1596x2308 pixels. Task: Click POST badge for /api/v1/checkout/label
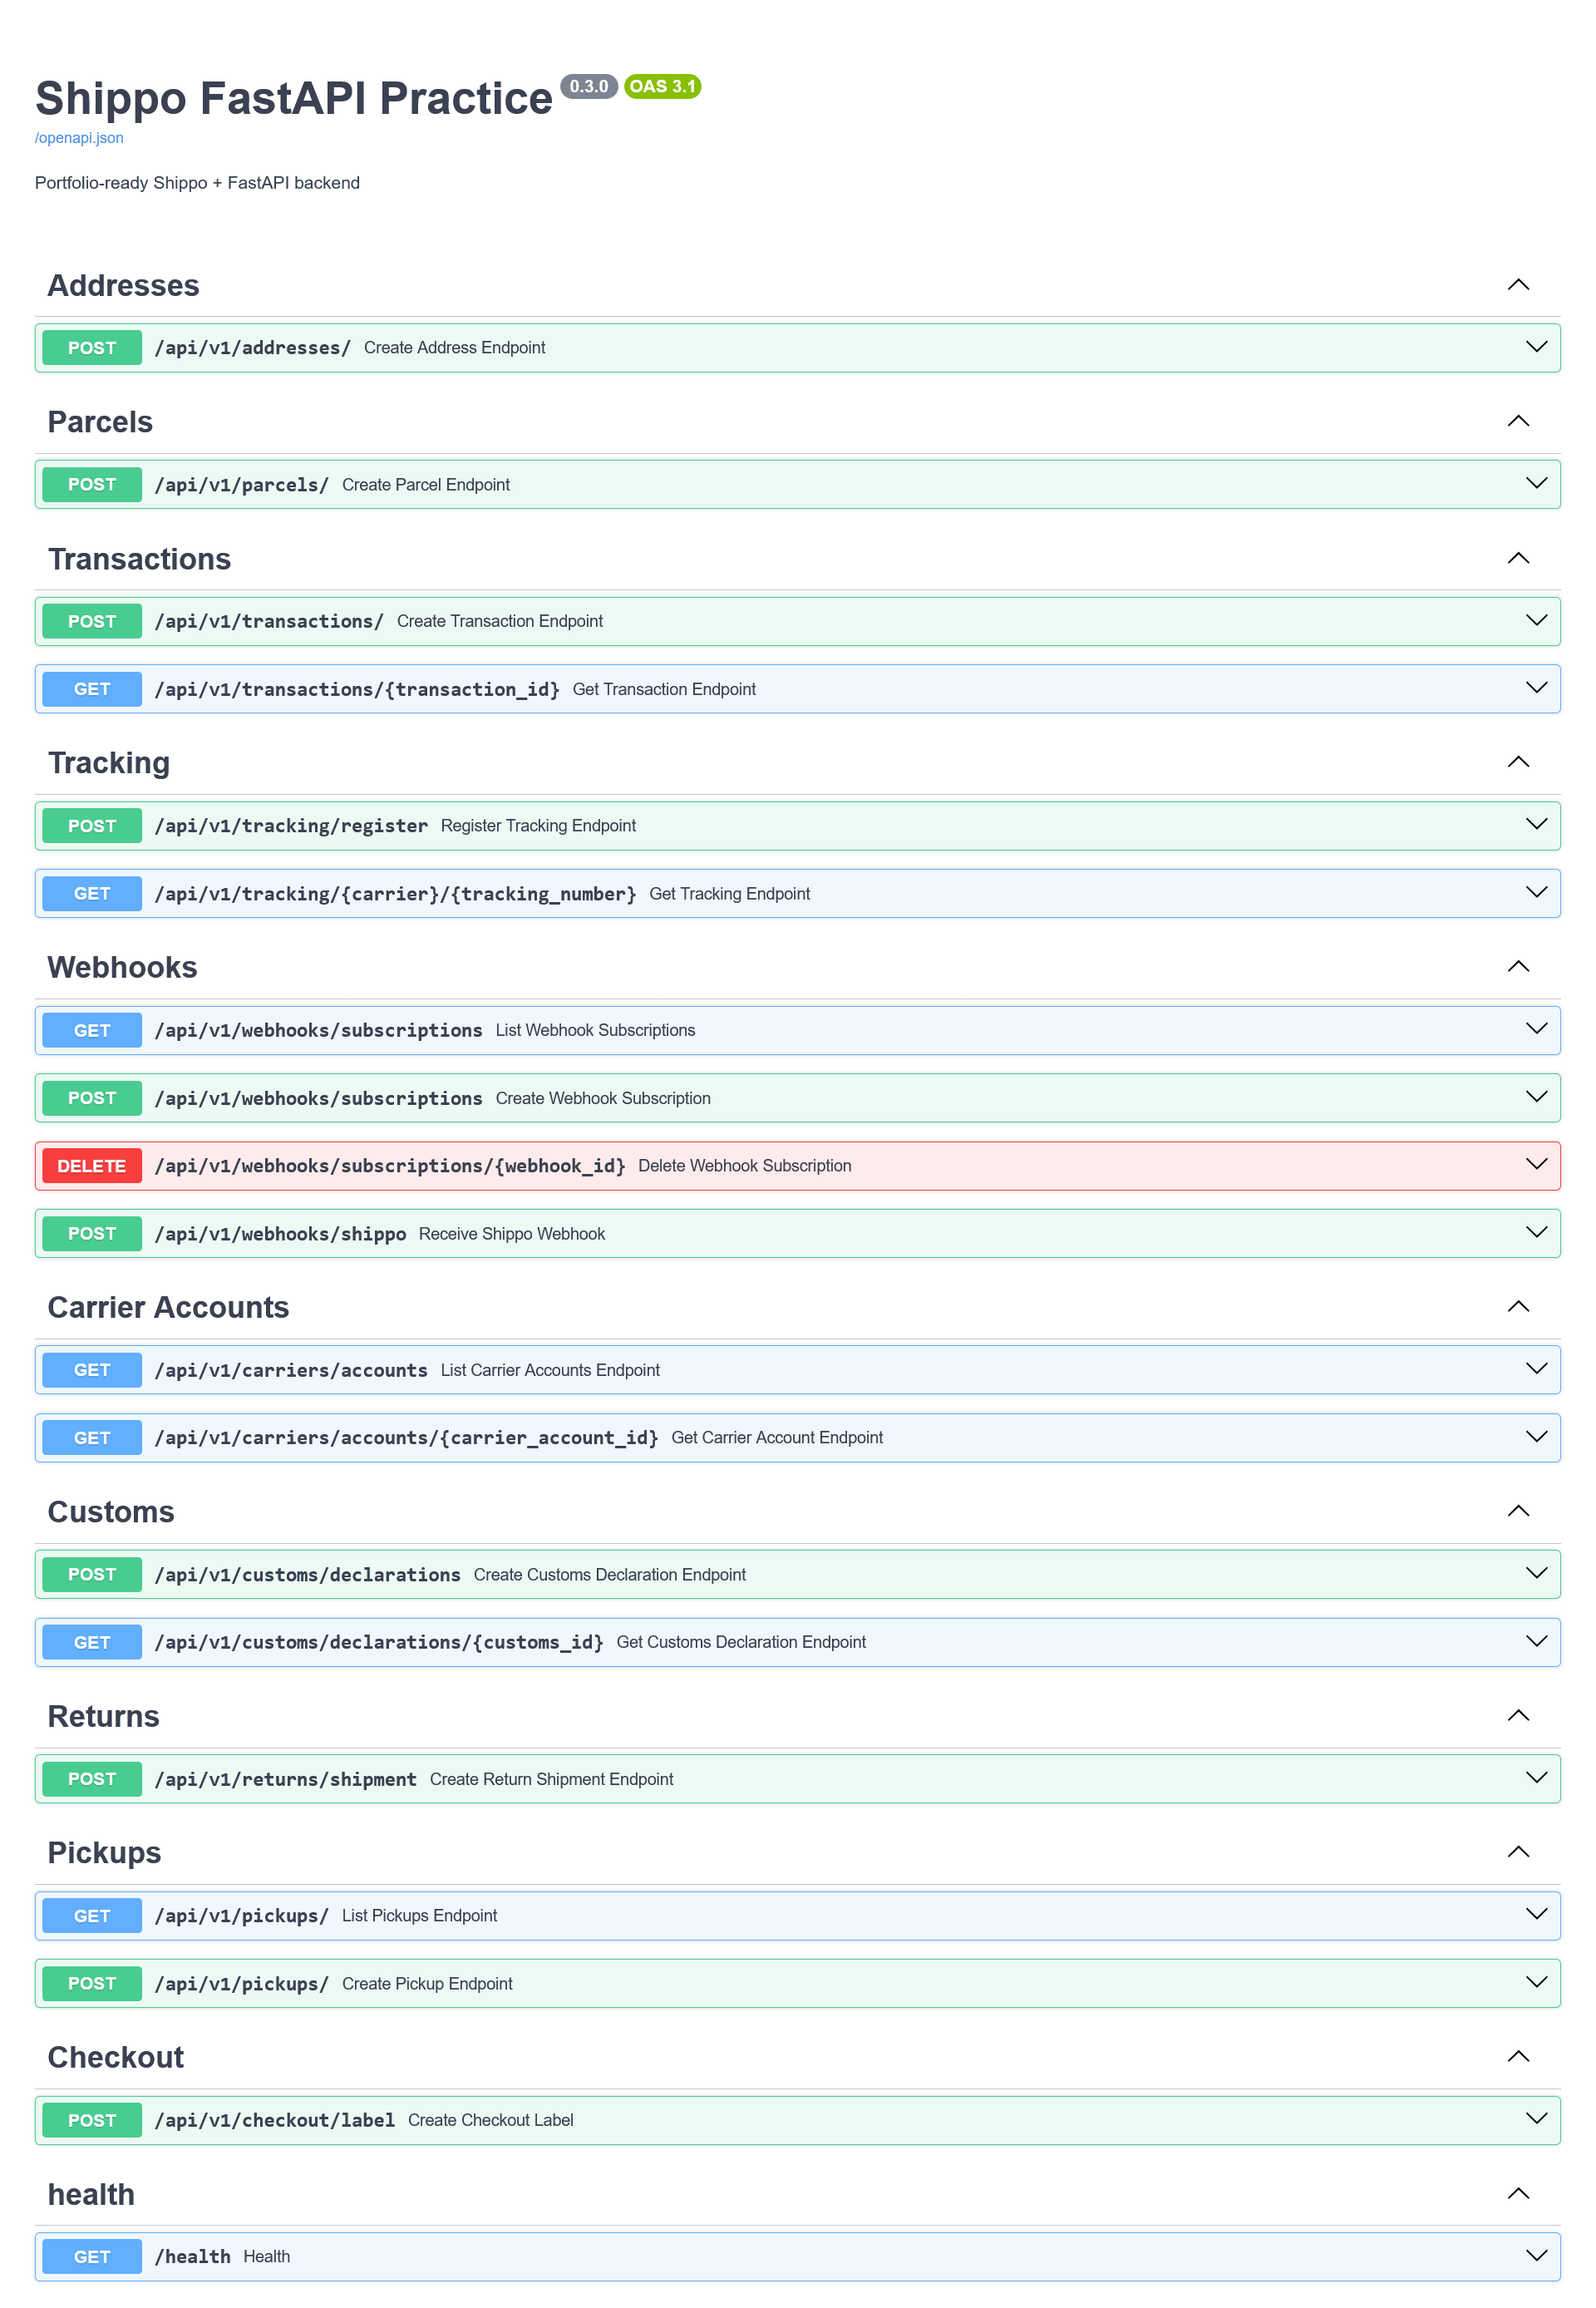tap(92, 2120)
